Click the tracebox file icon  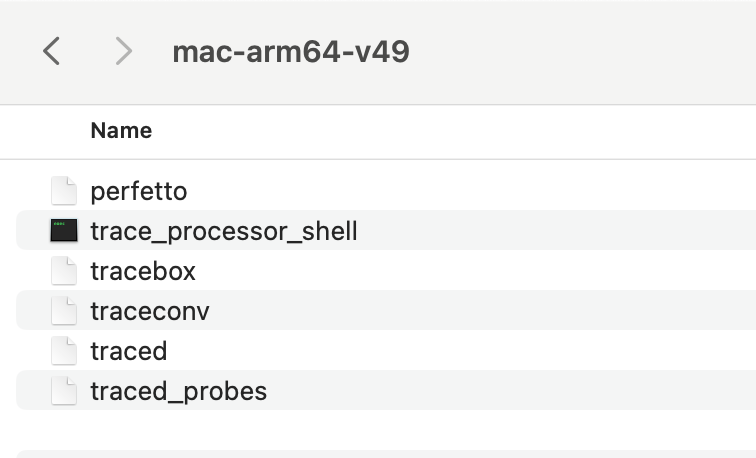coord(64,271)
